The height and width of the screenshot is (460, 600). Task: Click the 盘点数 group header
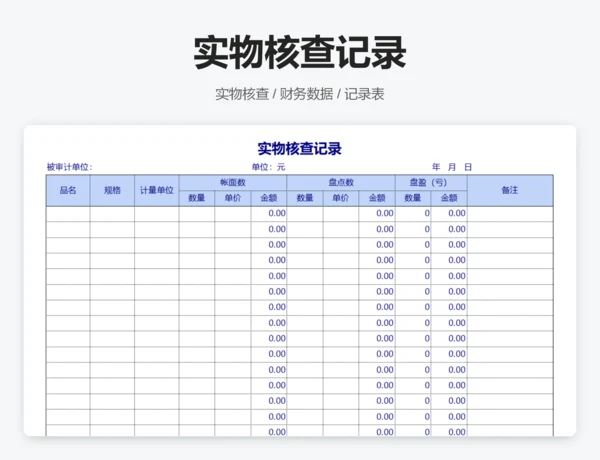[x=341, y=183]
